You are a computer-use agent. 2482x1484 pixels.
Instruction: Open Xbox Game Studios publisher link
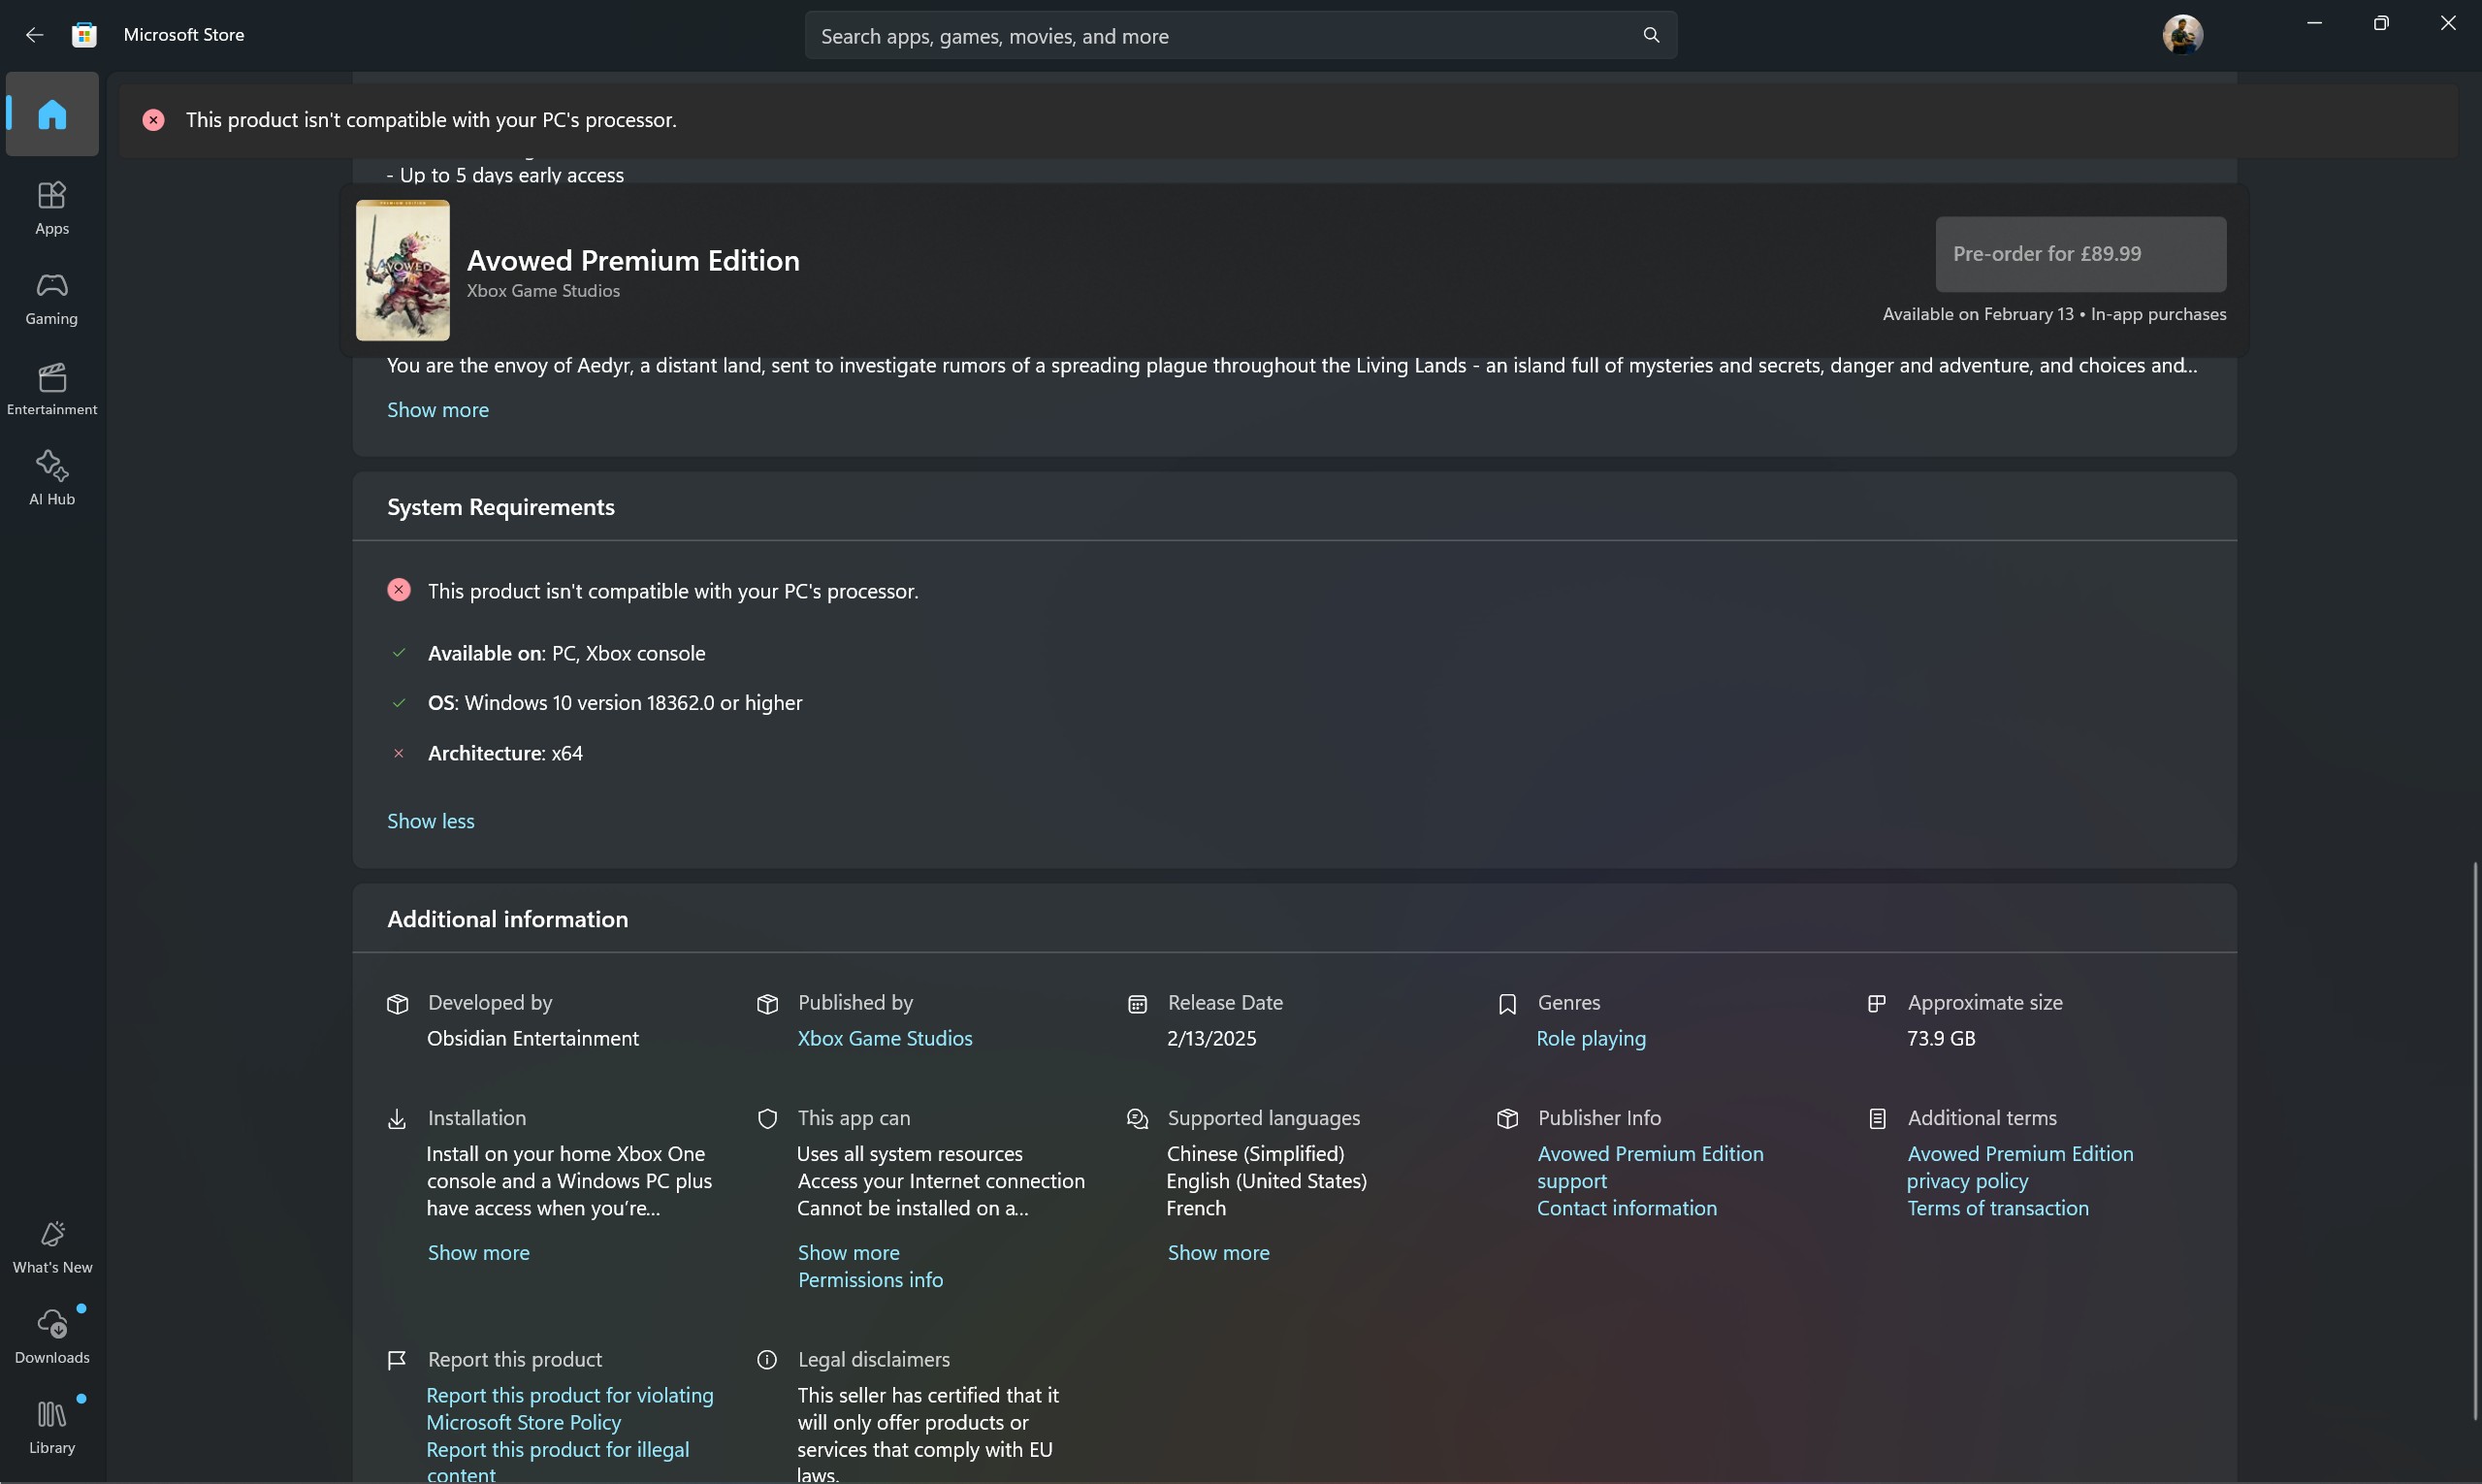pyautogui.click(x=885, y=1039)
